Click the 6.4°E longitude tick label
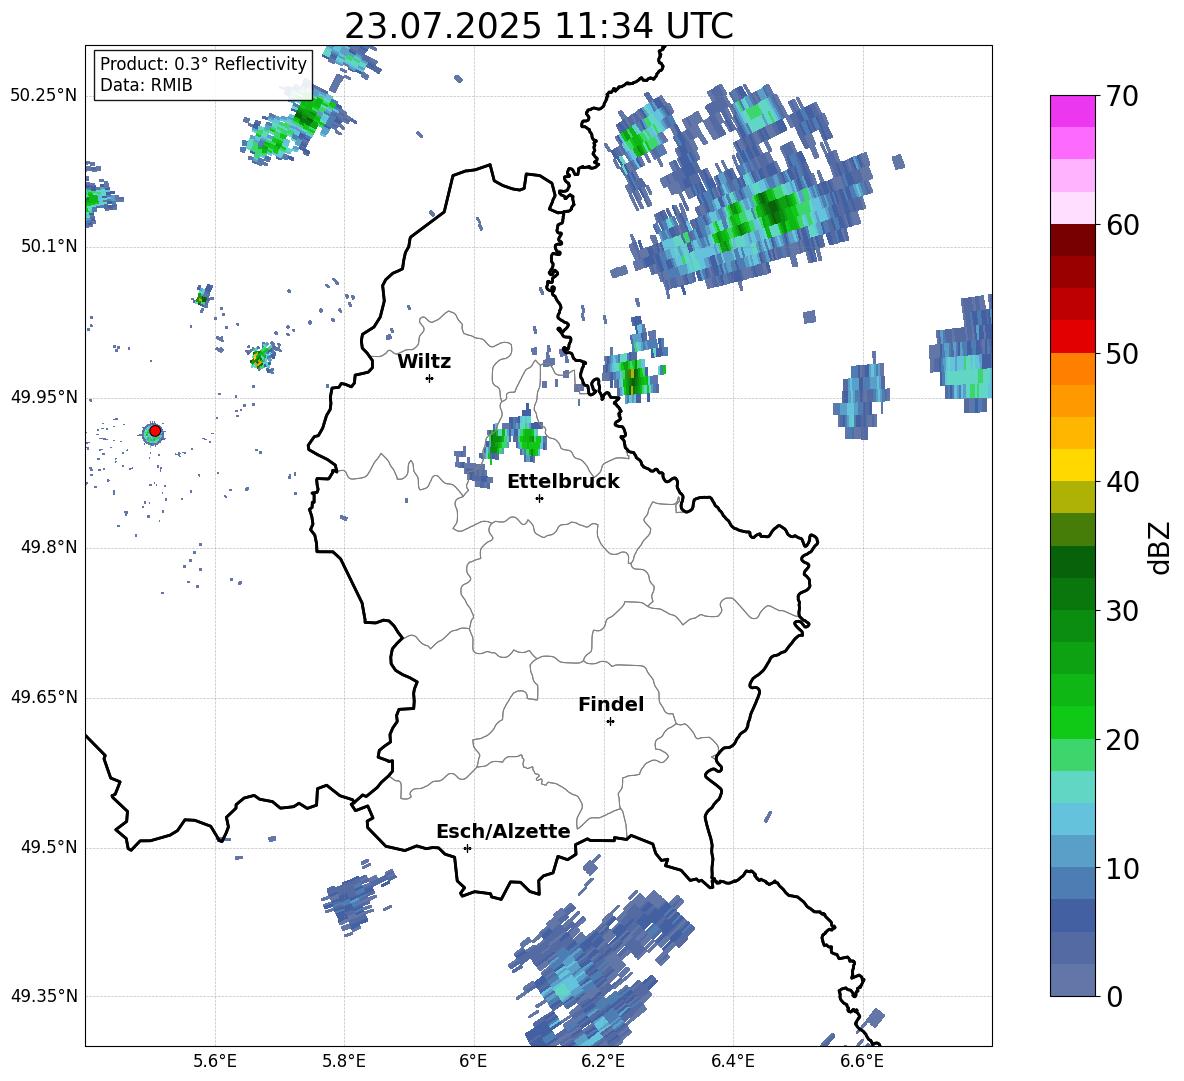The width and height of the screenshot is (1184, 1081). tap(732, 1061)
